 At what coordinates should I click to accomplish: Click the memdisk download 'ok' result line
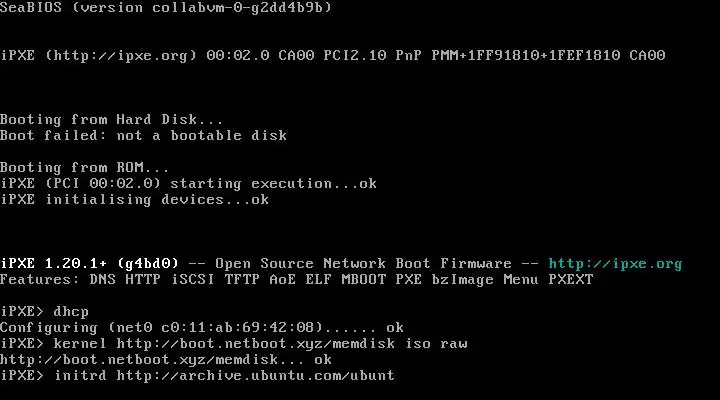166,360
